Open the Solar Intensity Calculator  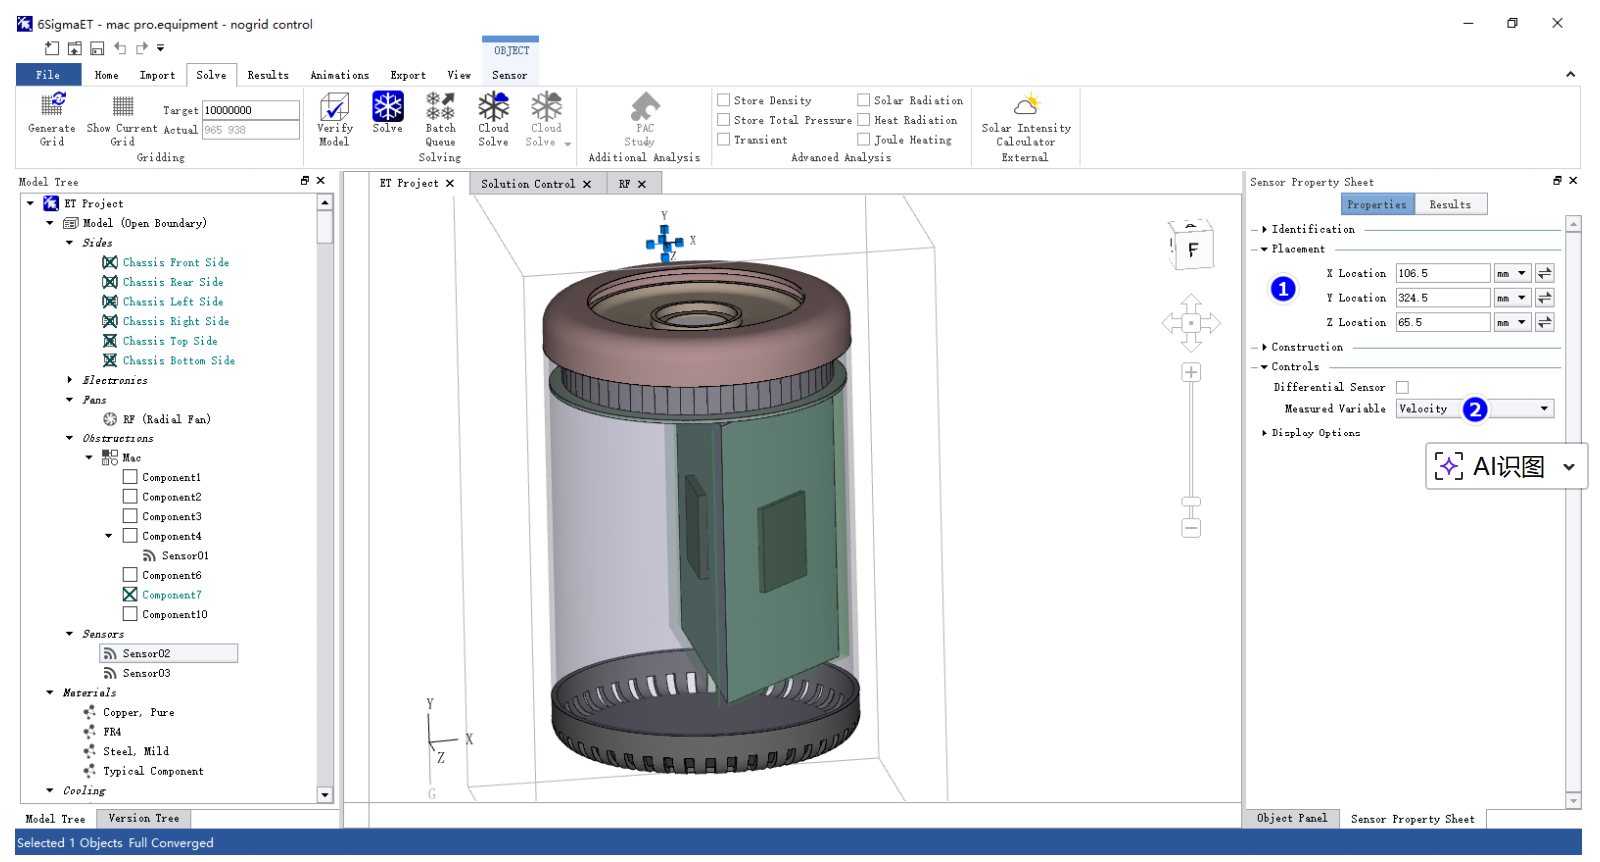[1026, 106]
